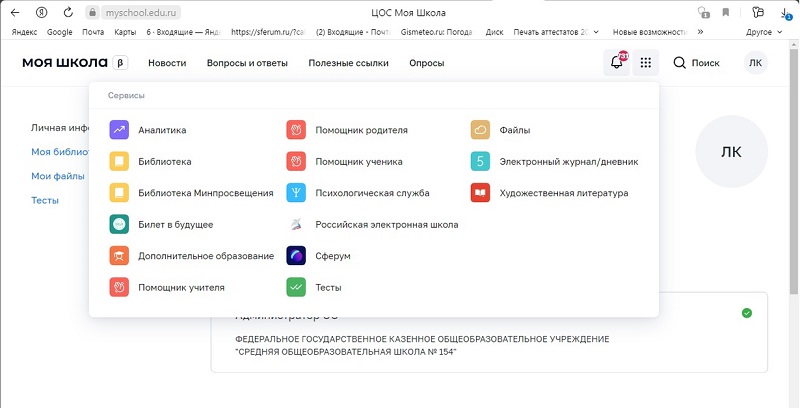The width and height of the screenshot is (800, 408).
Task: Click the Помощник родителя icon
Action: pos(296,130)
